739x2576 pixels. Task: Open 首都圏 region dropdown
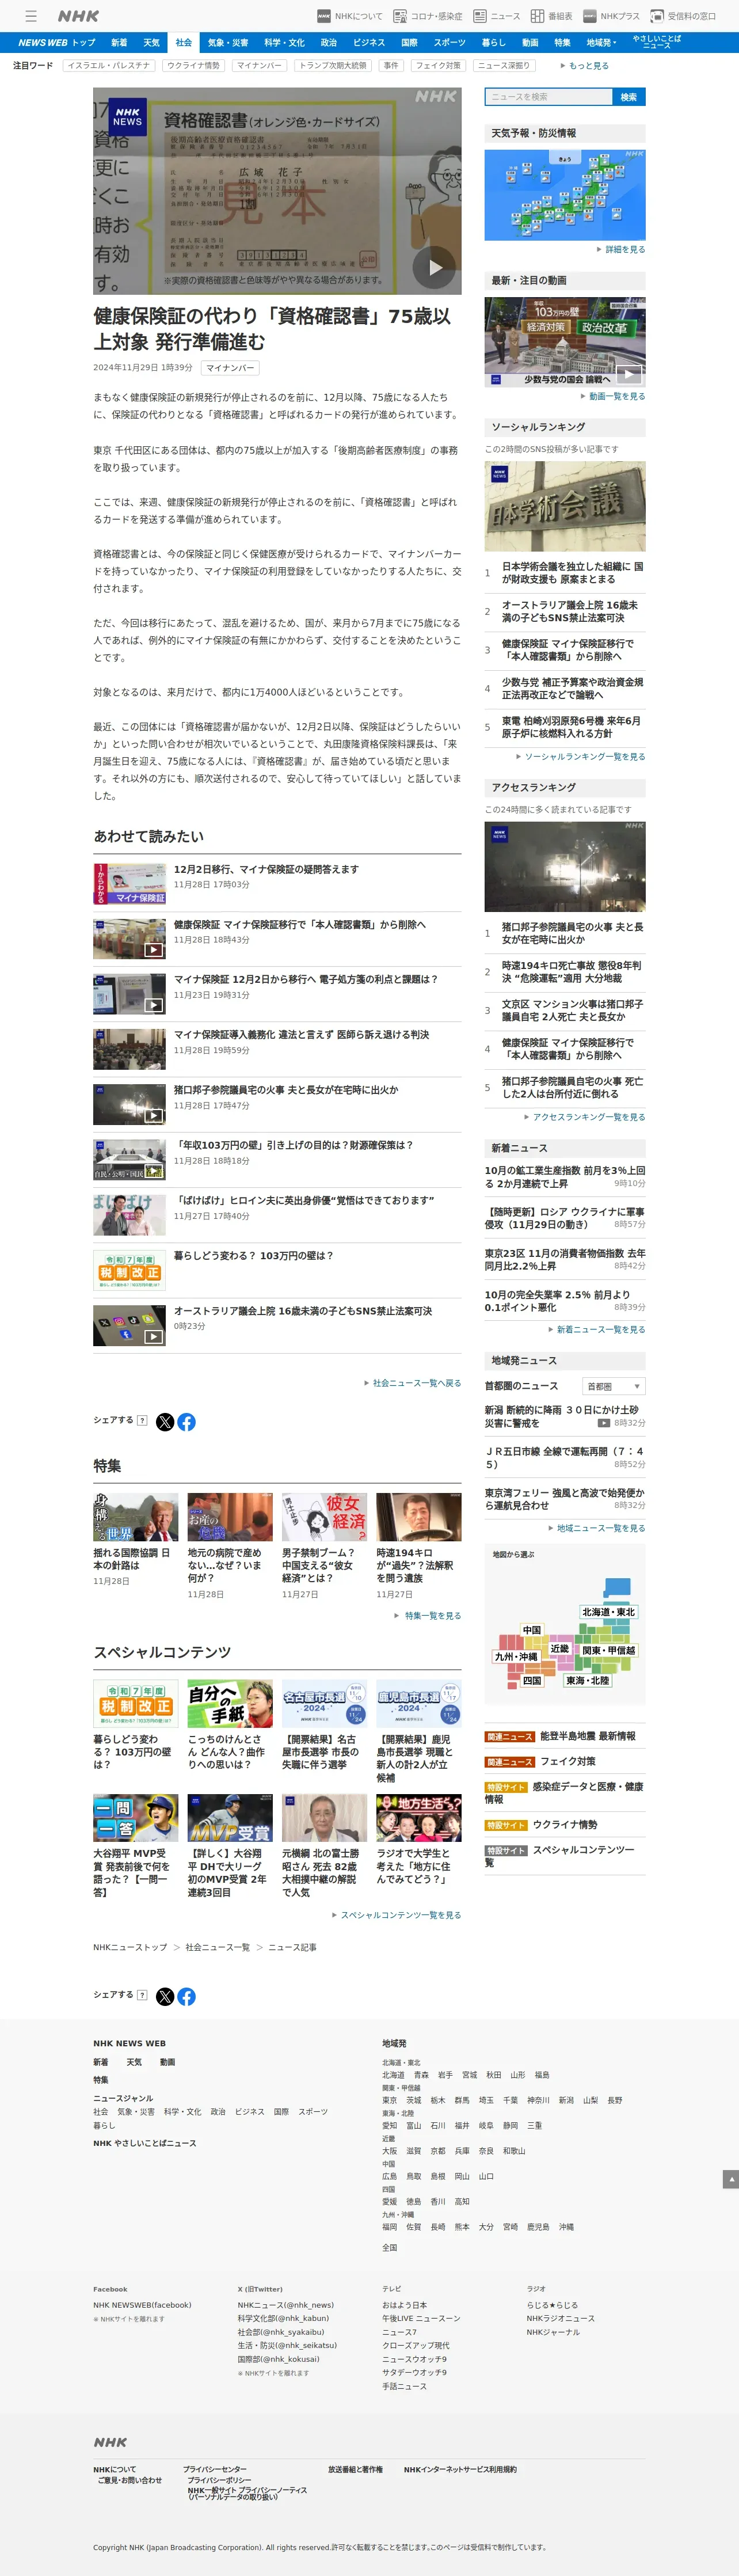tap(614, 1386)
